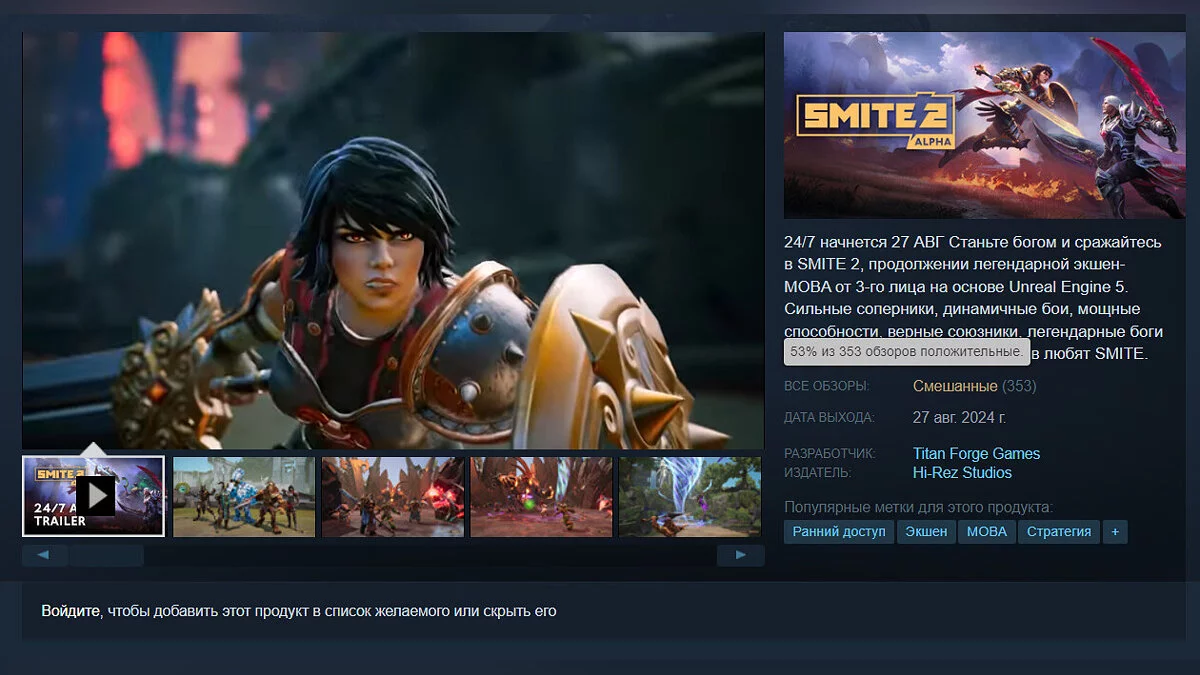Viewport: 1200px width, 675px height.
Task: Select the fifth thumbnail with lightning
Action: pyautogui.click(x=690, y=496)
